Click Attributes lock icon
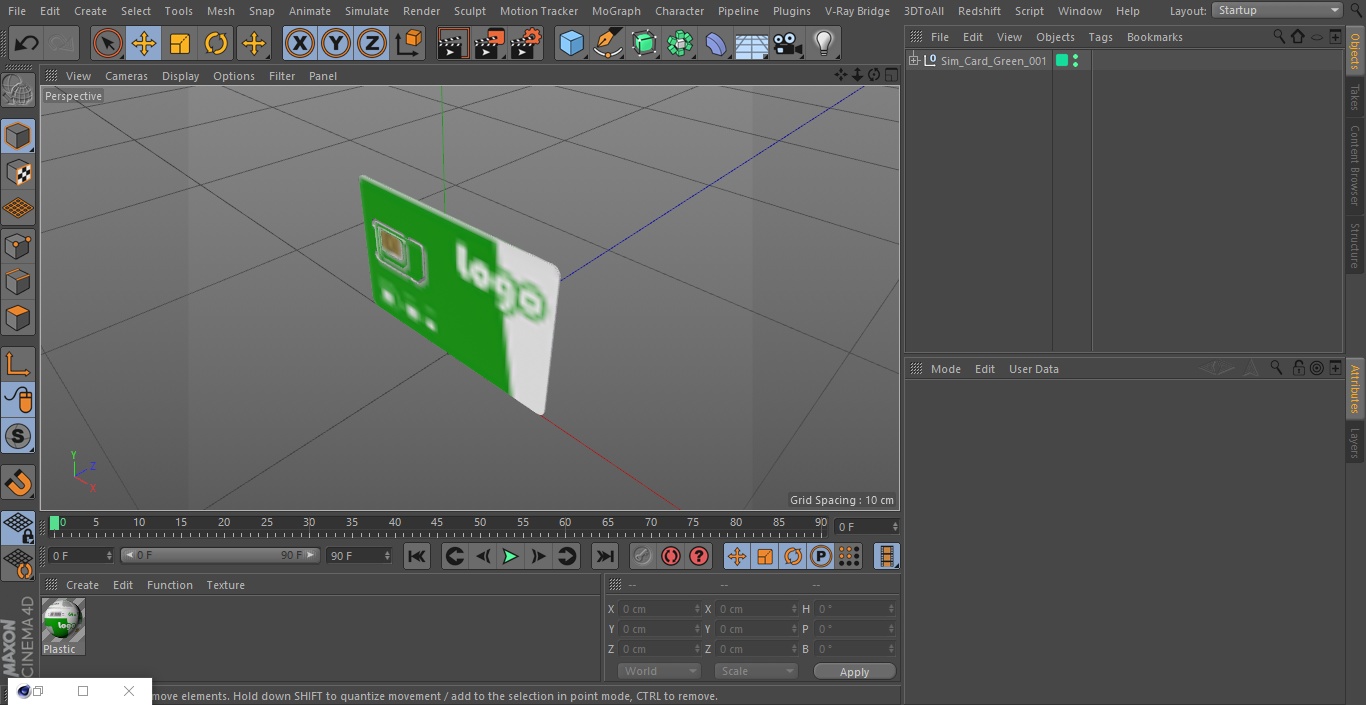 [x=1298, y=368]
